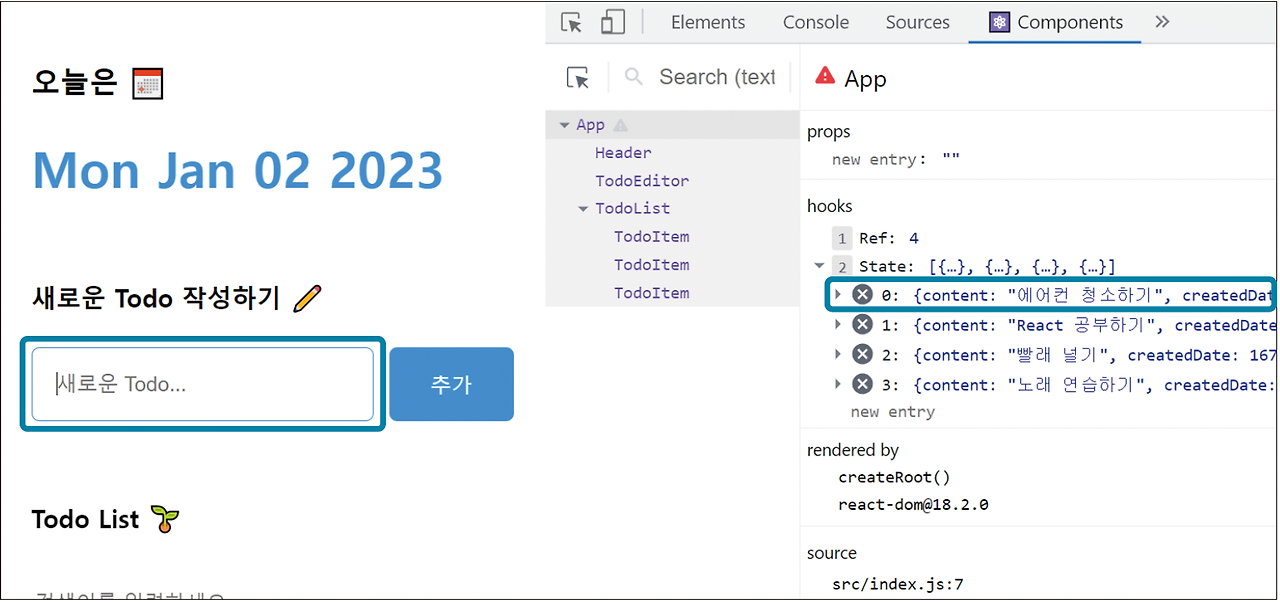Open source link src/index.js:7
The height and width of the screenshot is (602, 1280).
[897, 583]
